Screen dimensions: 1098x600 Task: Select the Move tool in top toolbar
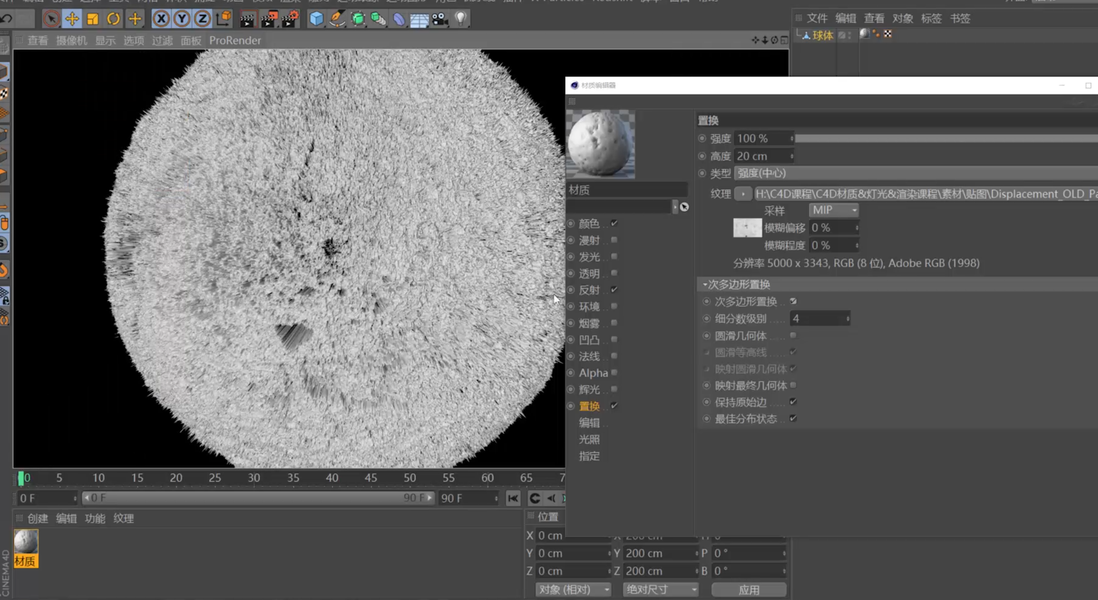coord(72,19)
